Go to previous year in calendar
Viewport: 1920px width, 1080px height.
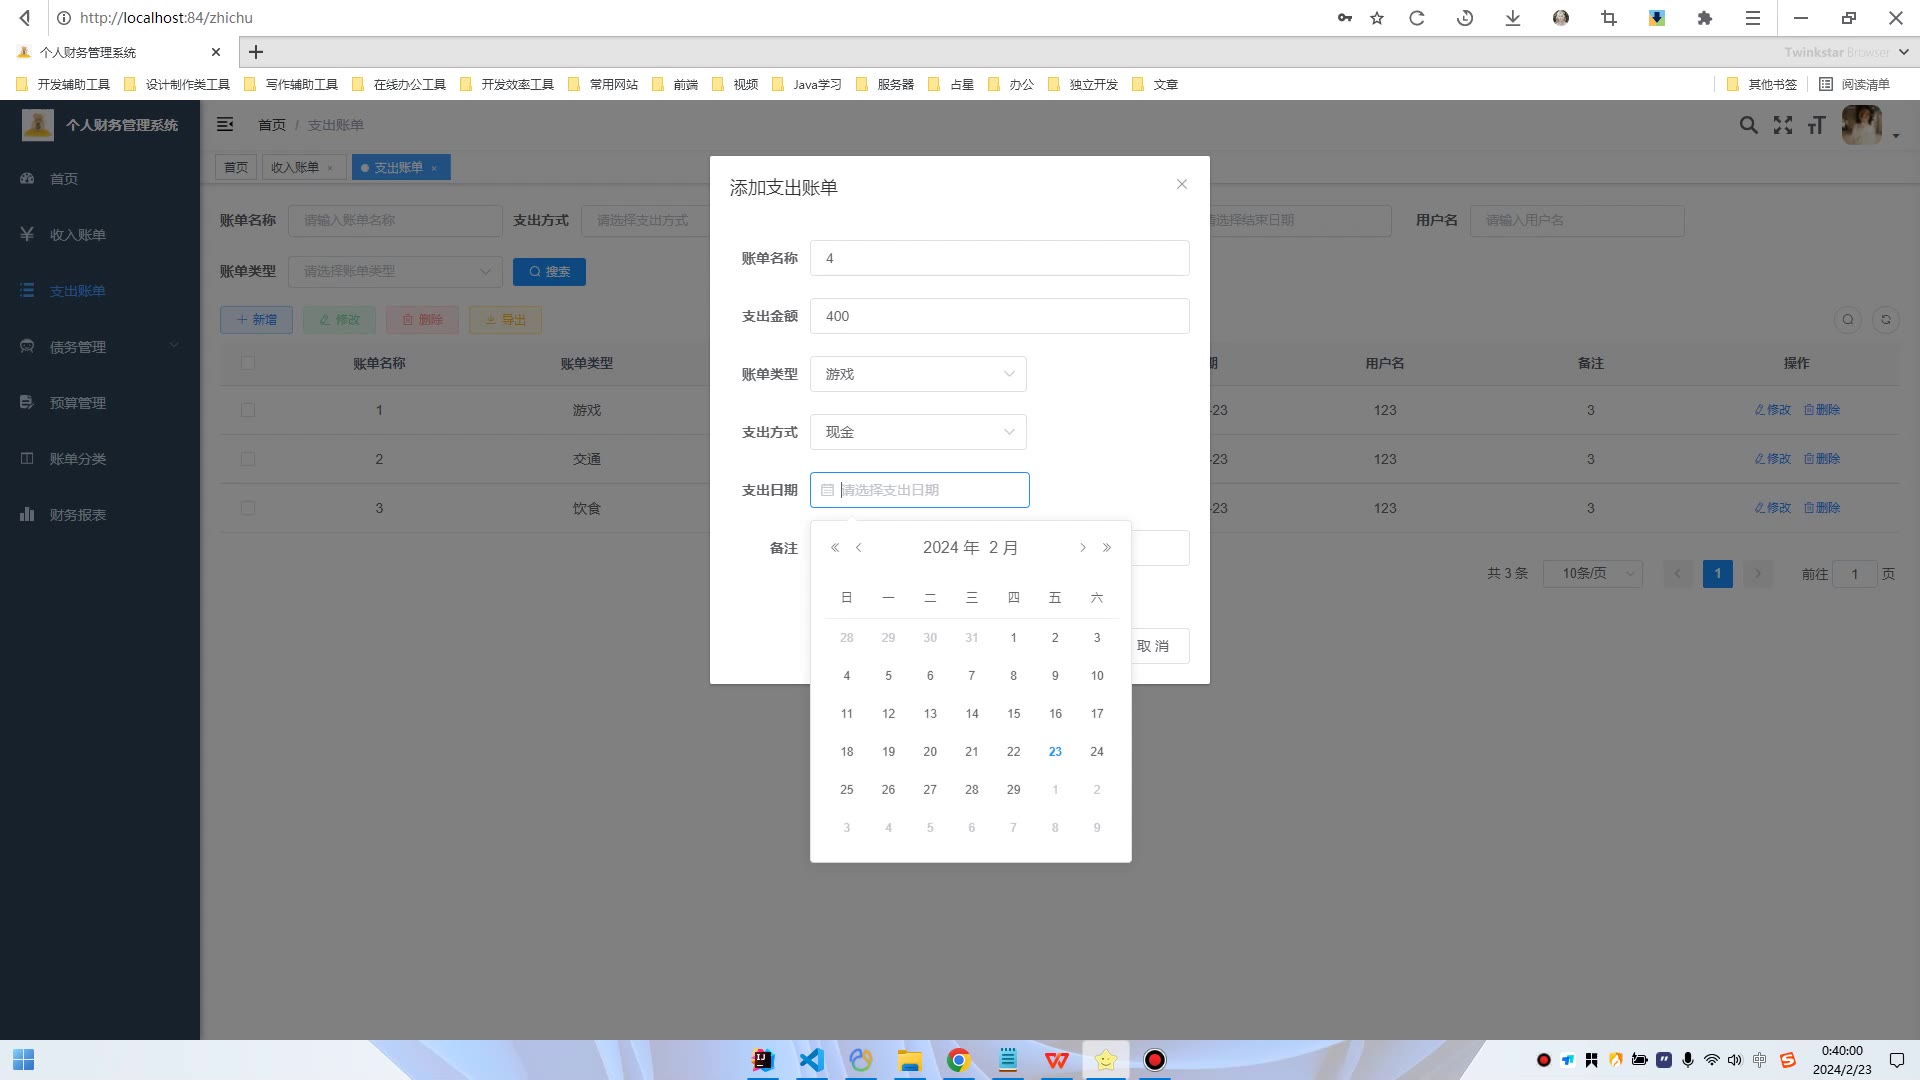tap(835, 548)
